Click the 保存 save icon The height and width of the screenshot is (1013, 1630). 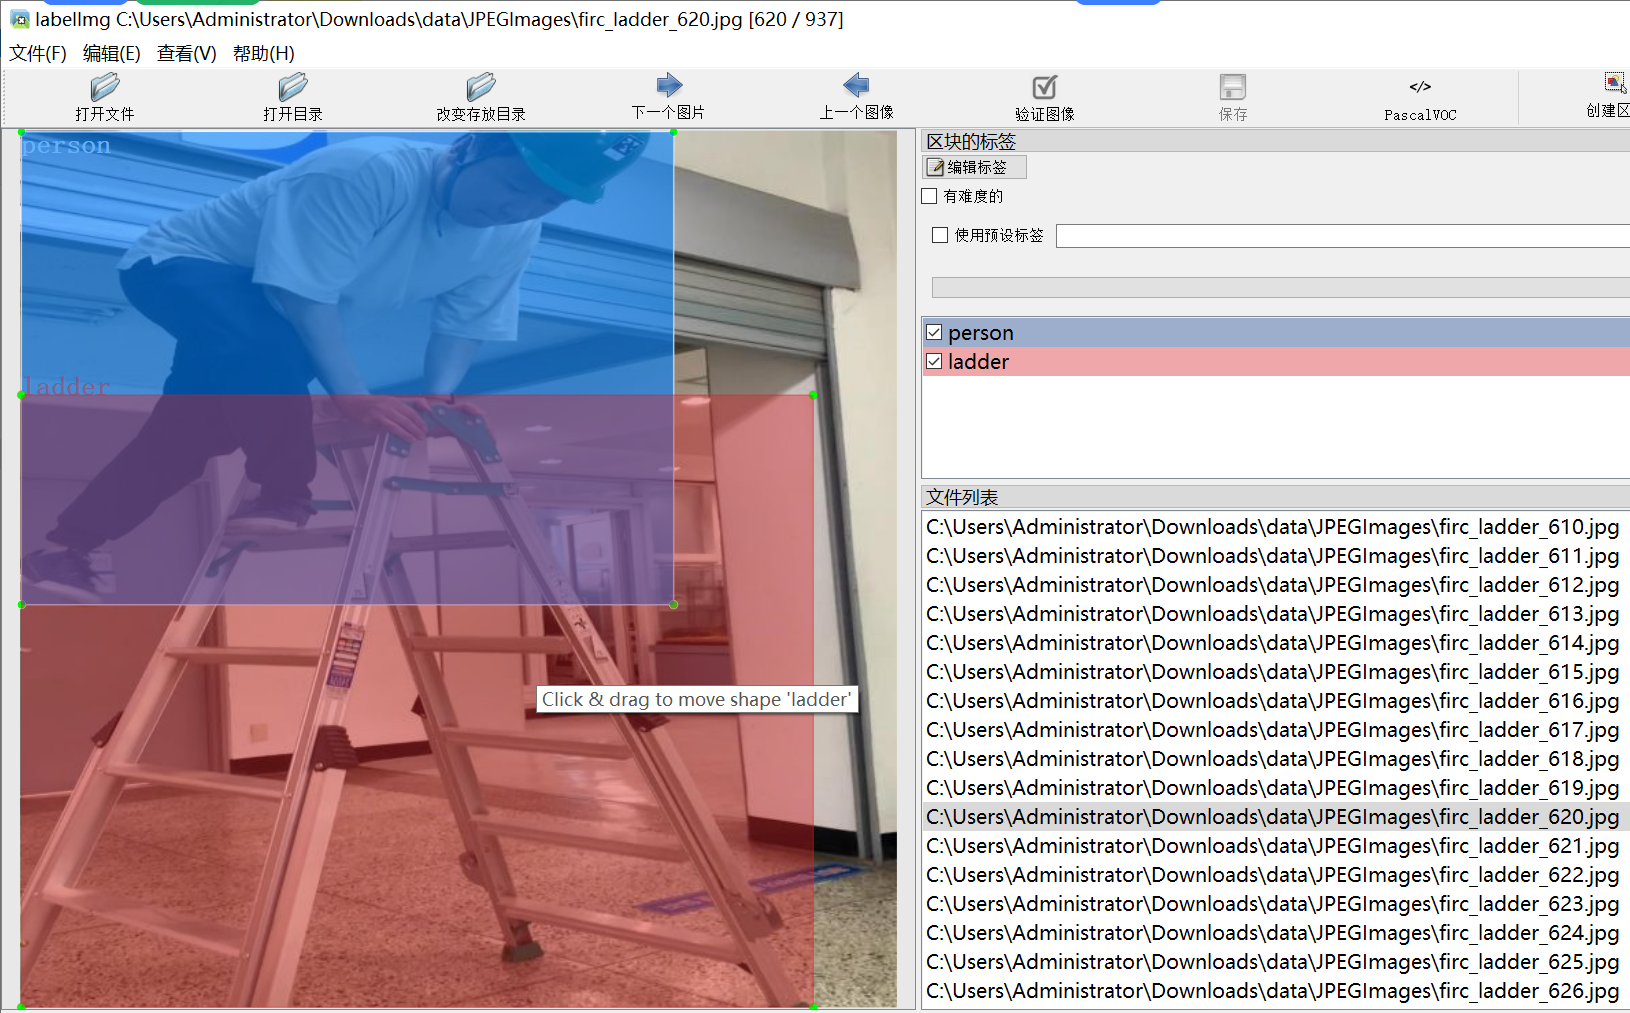tap(1233, 87)
